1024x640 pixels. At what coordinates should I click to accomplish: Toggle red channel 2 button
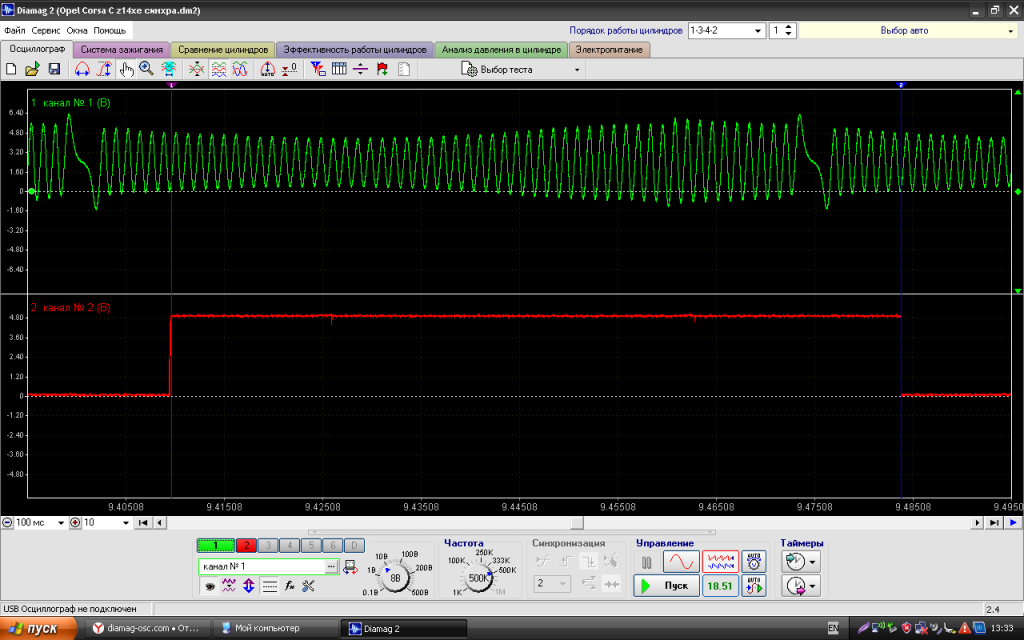246,545
